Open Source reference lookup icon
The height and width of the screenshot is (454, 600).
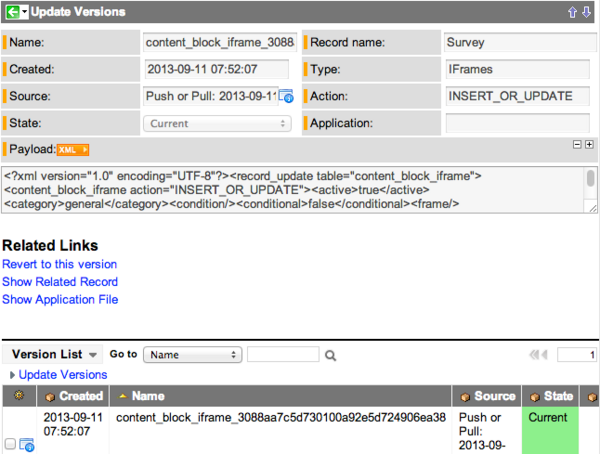(x=286, y=96)
